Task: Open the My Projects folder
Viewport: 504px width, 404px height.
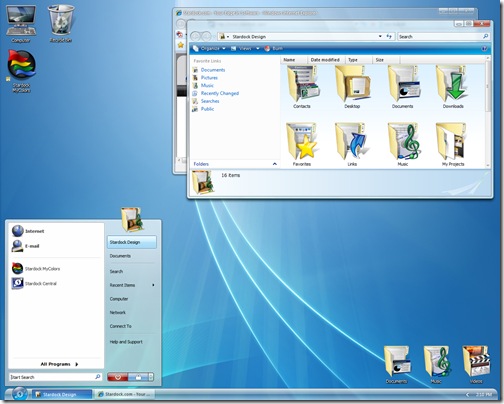Action: pyautogui.click(x=453, y=144)
